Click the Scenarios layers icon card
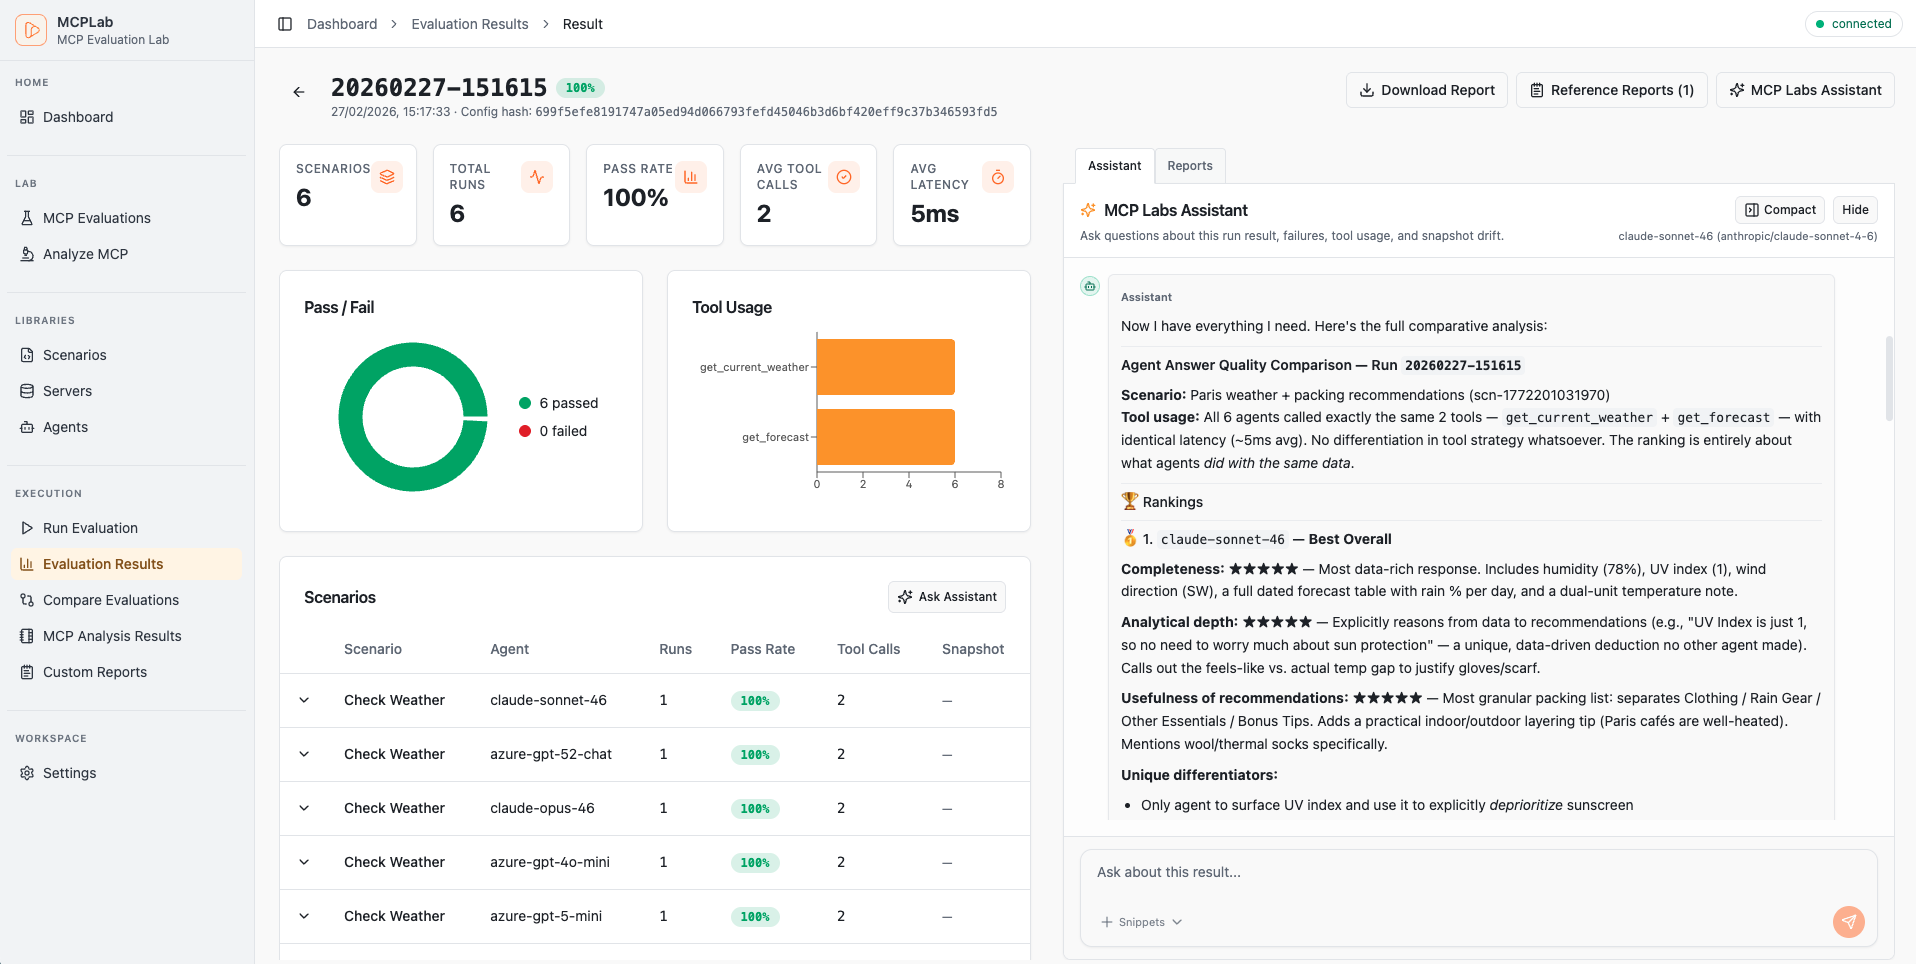Image resolution: width=1916 pixels, height=964 pixels. 387,177
